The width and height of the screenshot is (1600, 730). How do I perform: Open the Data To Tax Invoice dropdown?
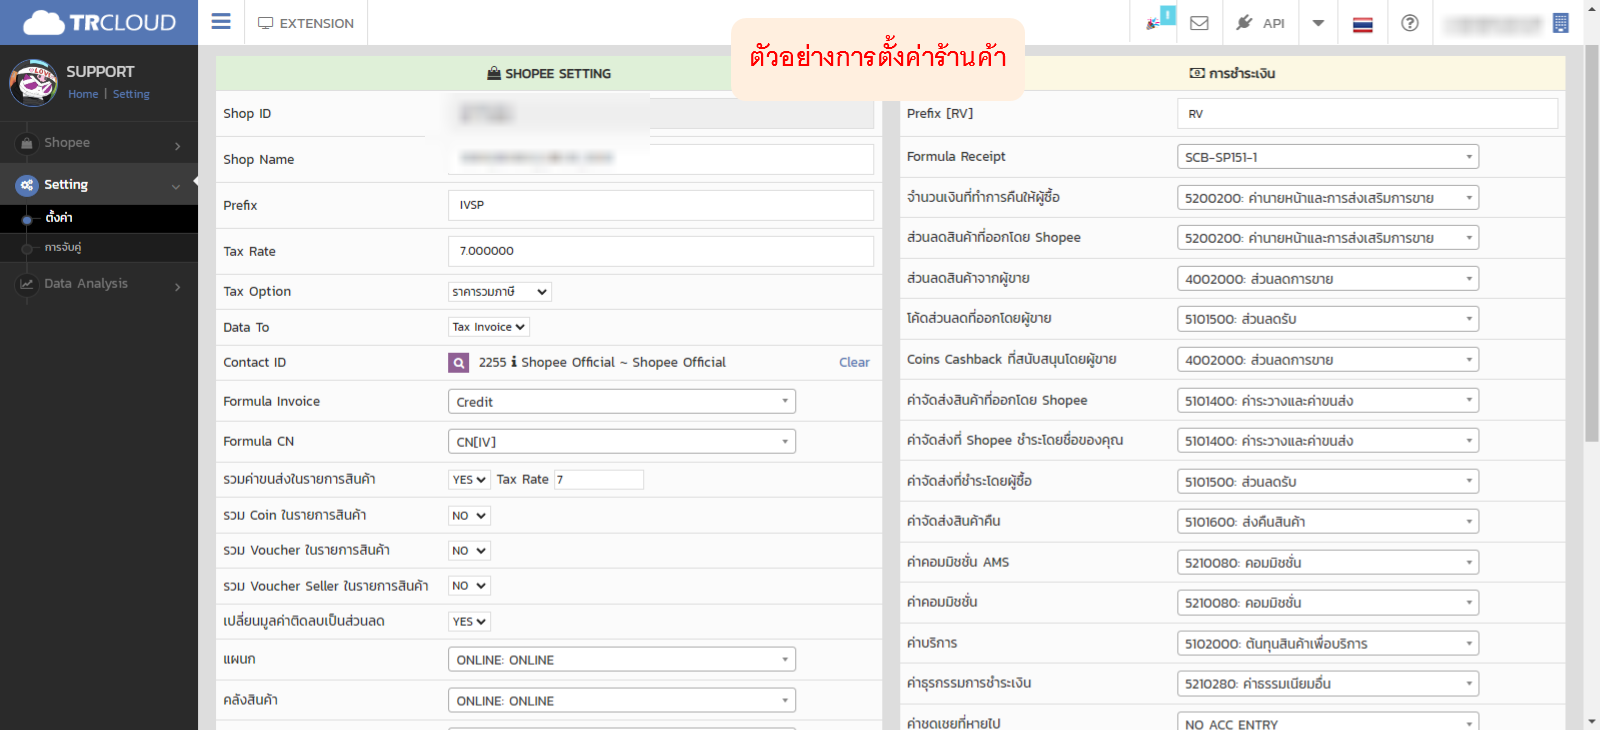(488, 327)
